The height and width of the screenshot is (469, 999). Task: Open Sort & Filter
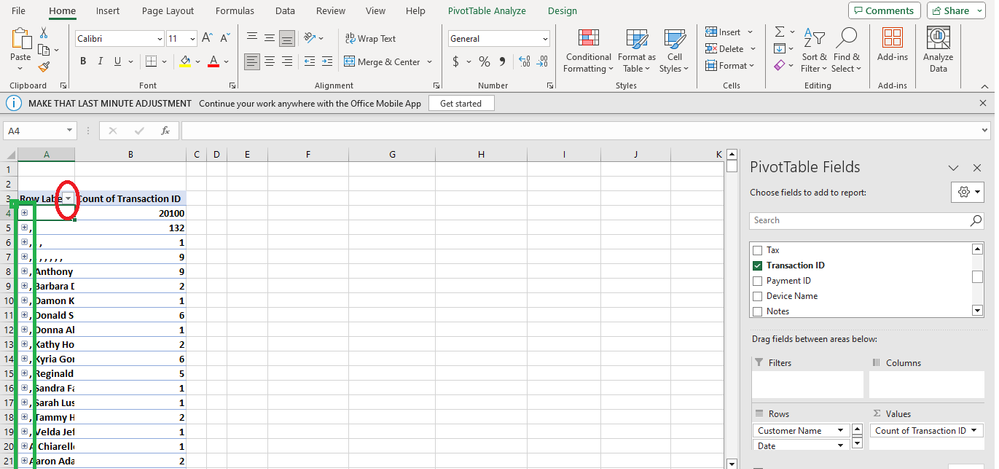tap(814, 51)
